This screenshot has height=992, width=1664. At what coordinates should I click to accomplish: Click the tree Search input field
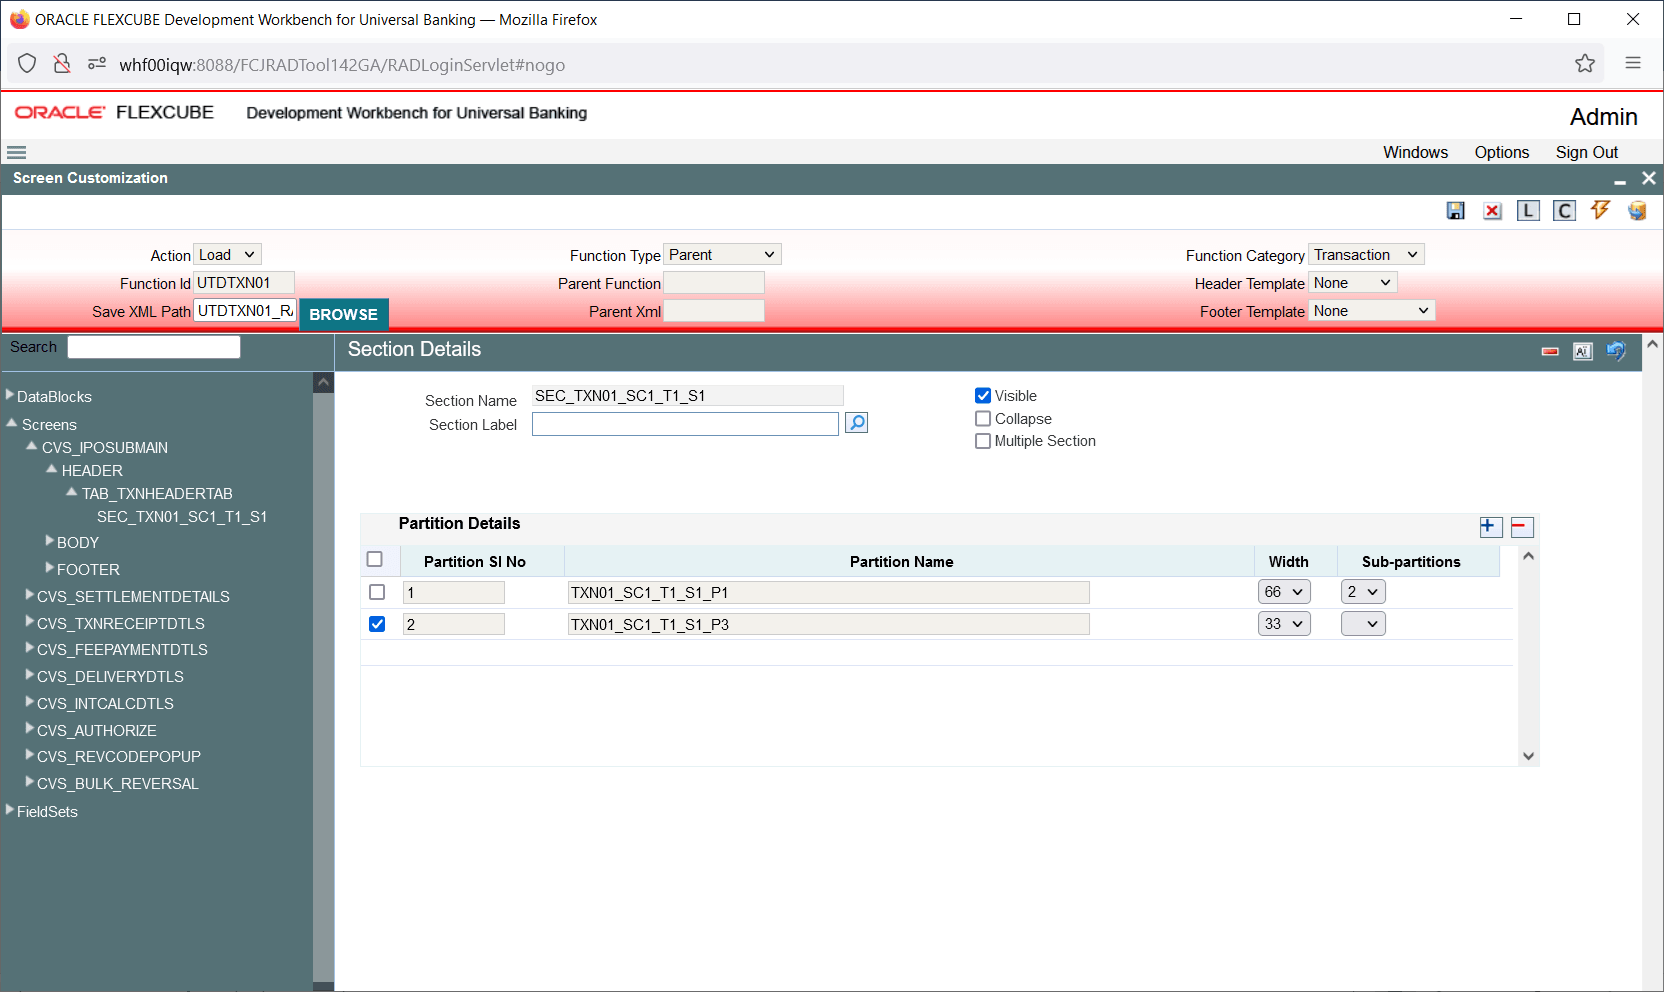point(154,347)
